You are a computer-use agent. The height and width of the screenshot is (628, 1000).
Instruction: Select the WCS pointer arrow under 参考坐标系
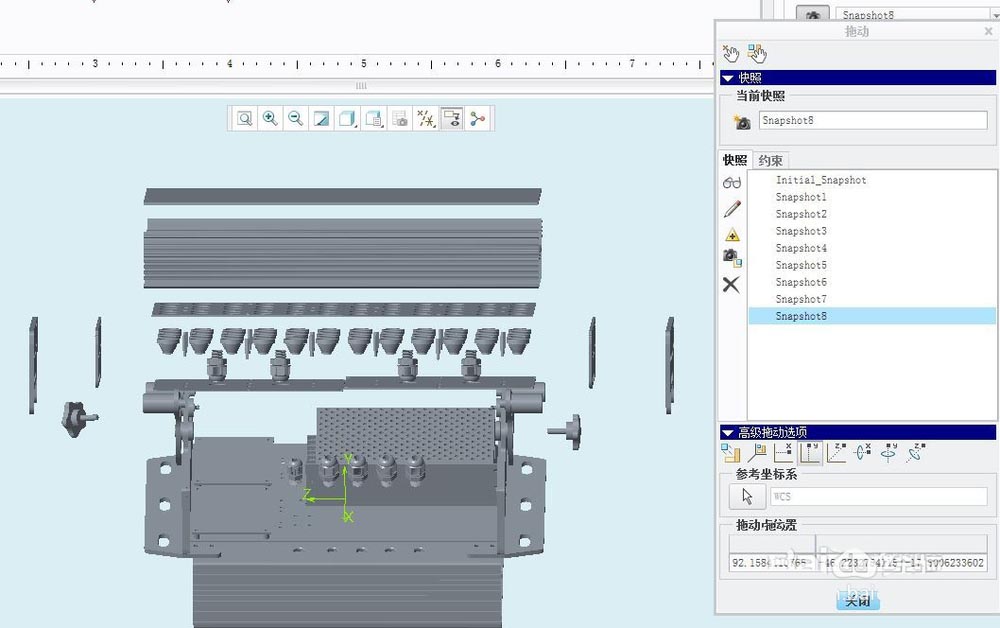tap(745, 495)
